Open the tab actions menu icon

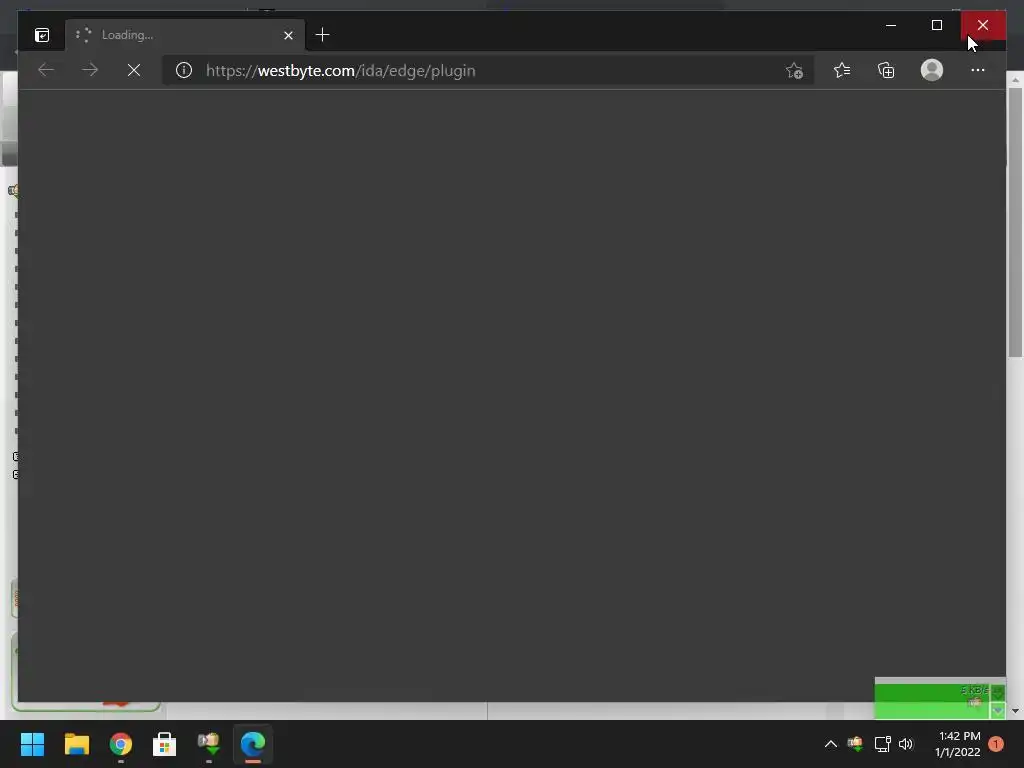coord(42,35)
